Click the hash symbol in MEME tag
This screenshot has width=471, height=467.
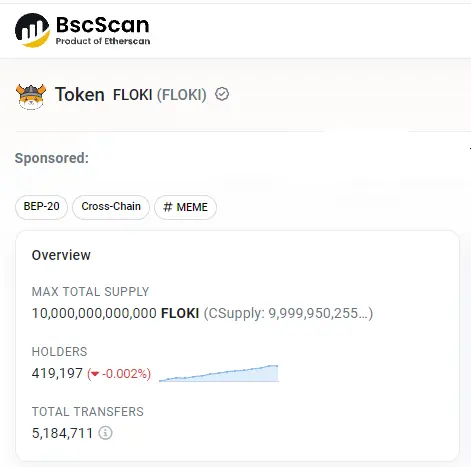[168, 207]
